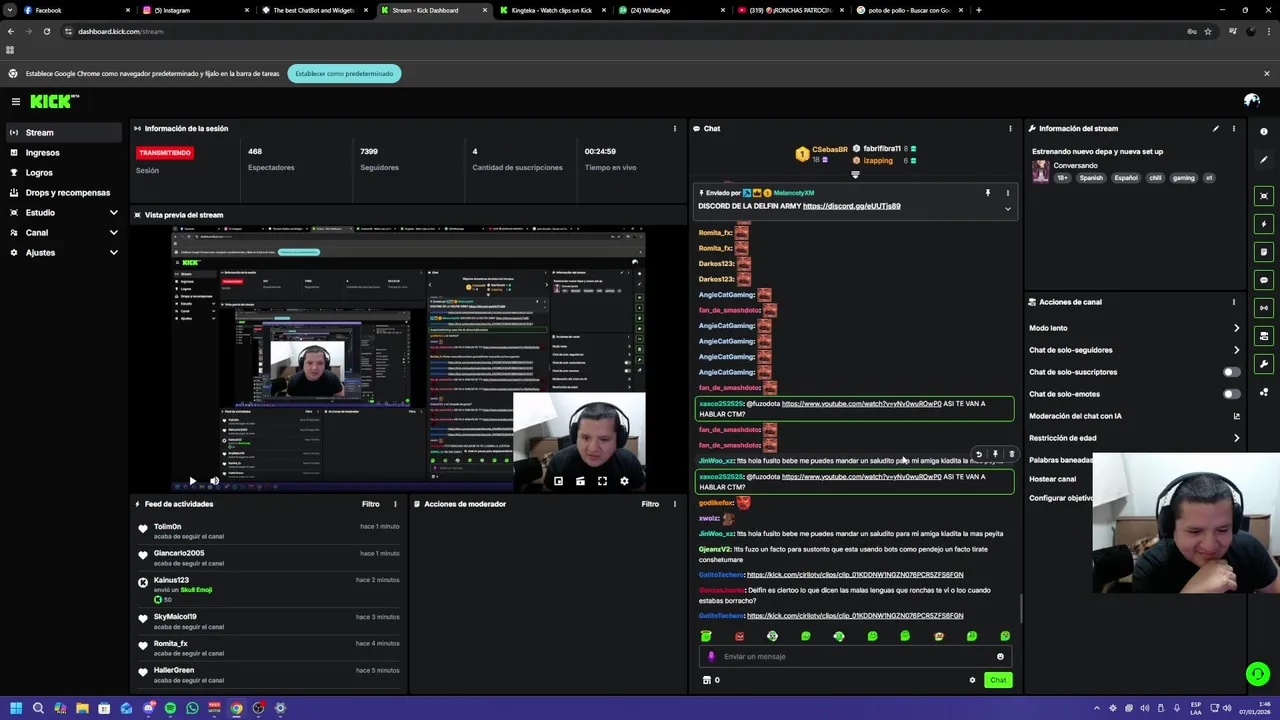Viewport: 1280px width, 720px height.
Task: Click Establecer como predeterminado button
Action: tap(344, 73)
